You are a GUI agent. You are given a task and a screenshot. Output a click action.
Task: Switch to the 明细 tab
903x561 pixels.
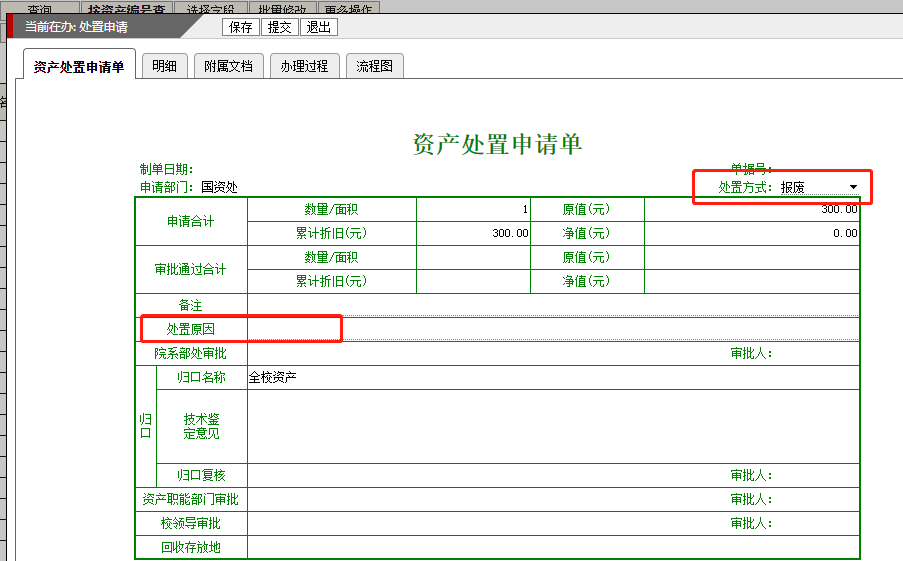(164, 67)
